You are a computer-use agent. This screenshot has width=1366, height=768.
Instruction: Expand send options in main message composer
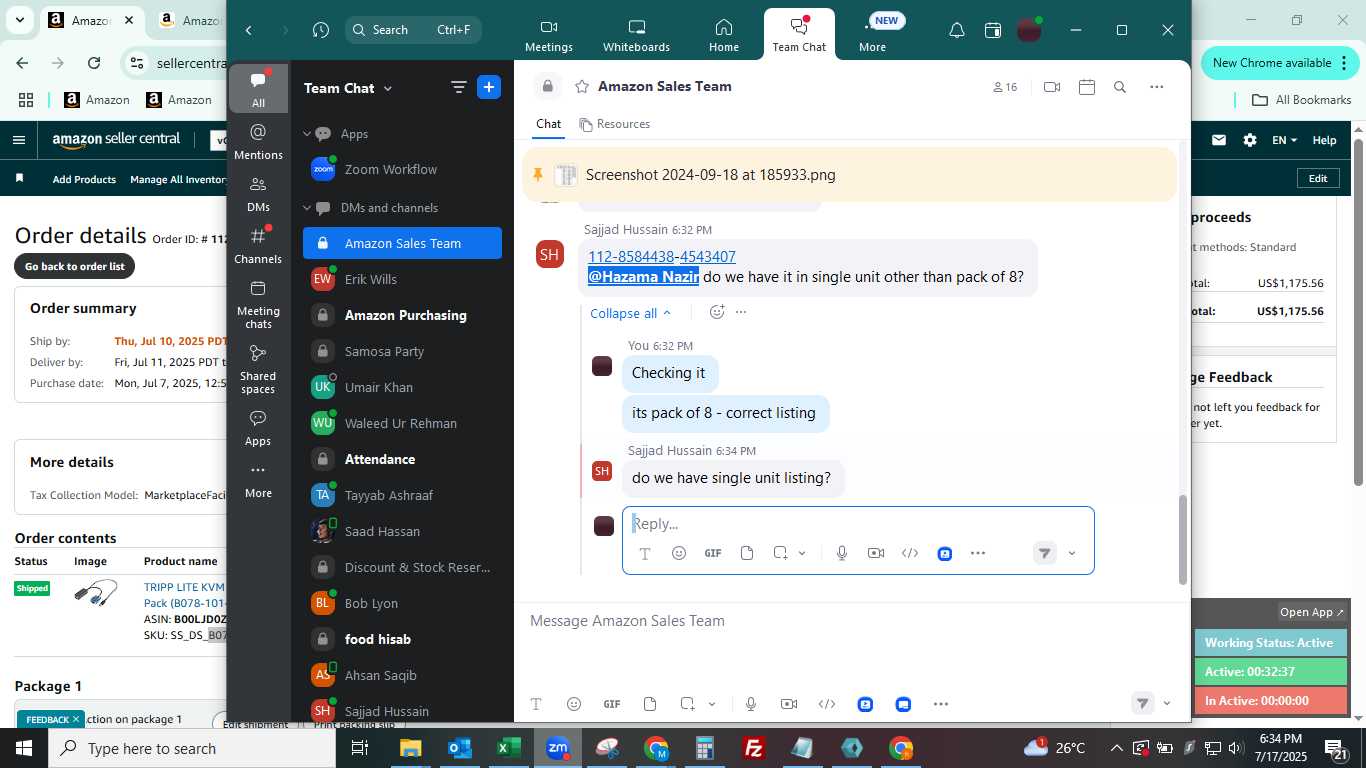(1167, 704)
